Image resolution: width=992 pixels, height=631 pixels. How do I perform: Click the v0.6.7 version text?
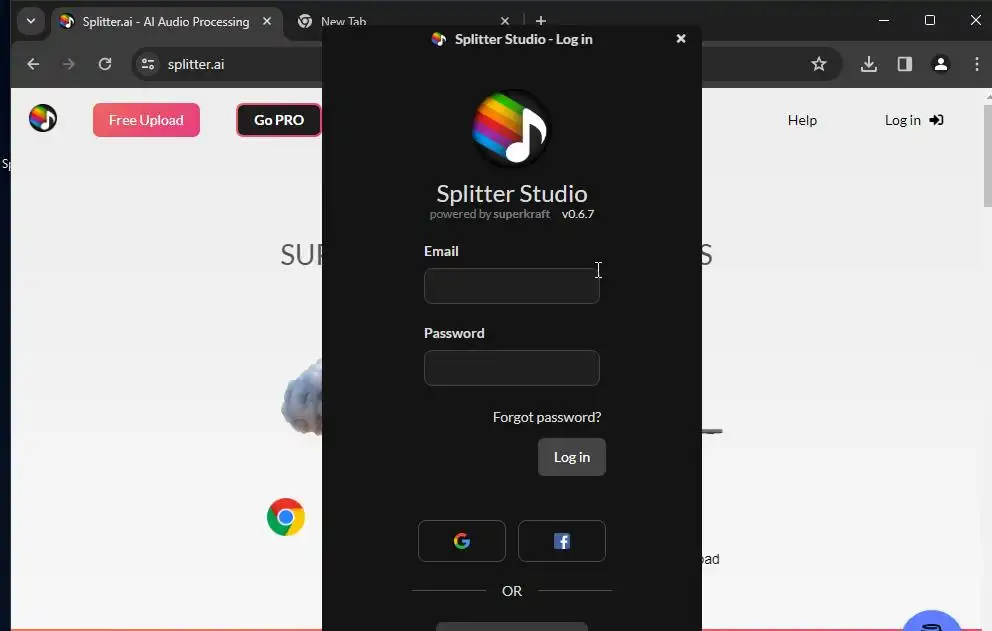pyautogui.click(x=578, y=214)
